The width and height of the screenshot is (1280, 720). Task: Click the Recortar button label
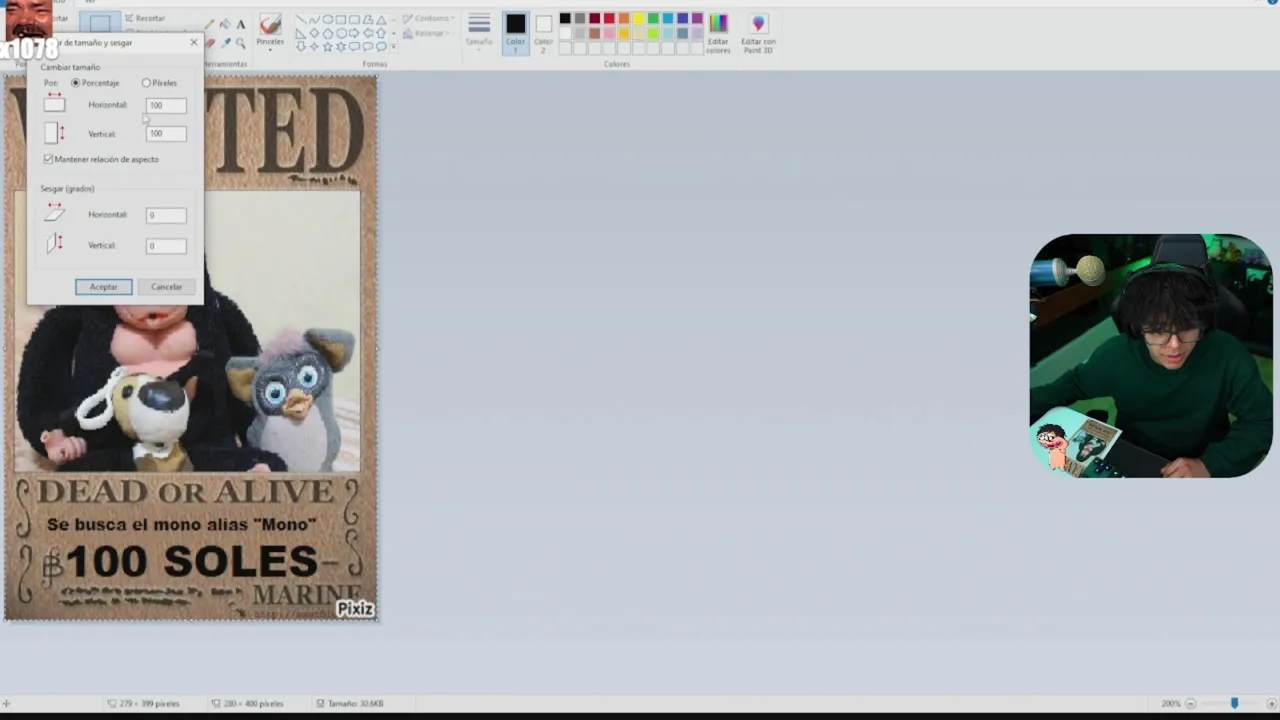(x=150, y=18)
